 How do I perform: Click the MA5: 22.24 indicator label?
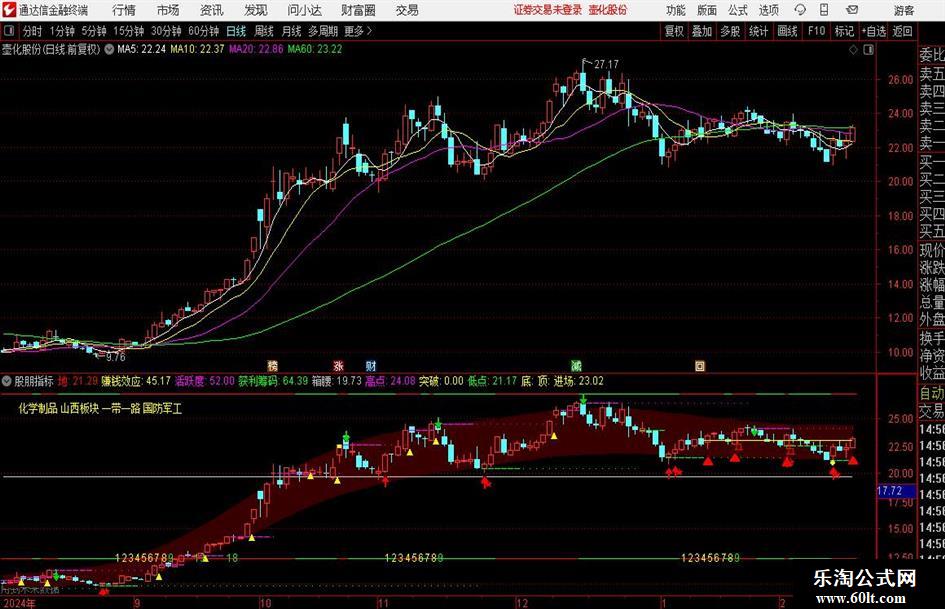[x=142, y=49]
